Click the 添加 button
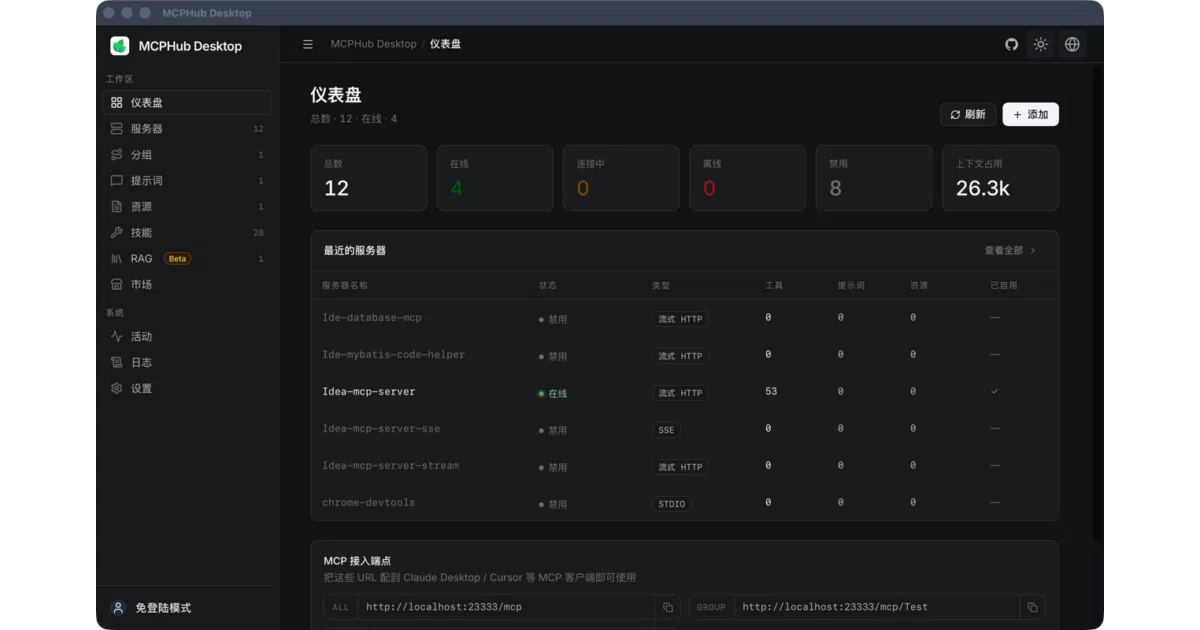The height and width of the screenshot is (630, 1200). 1031,115
